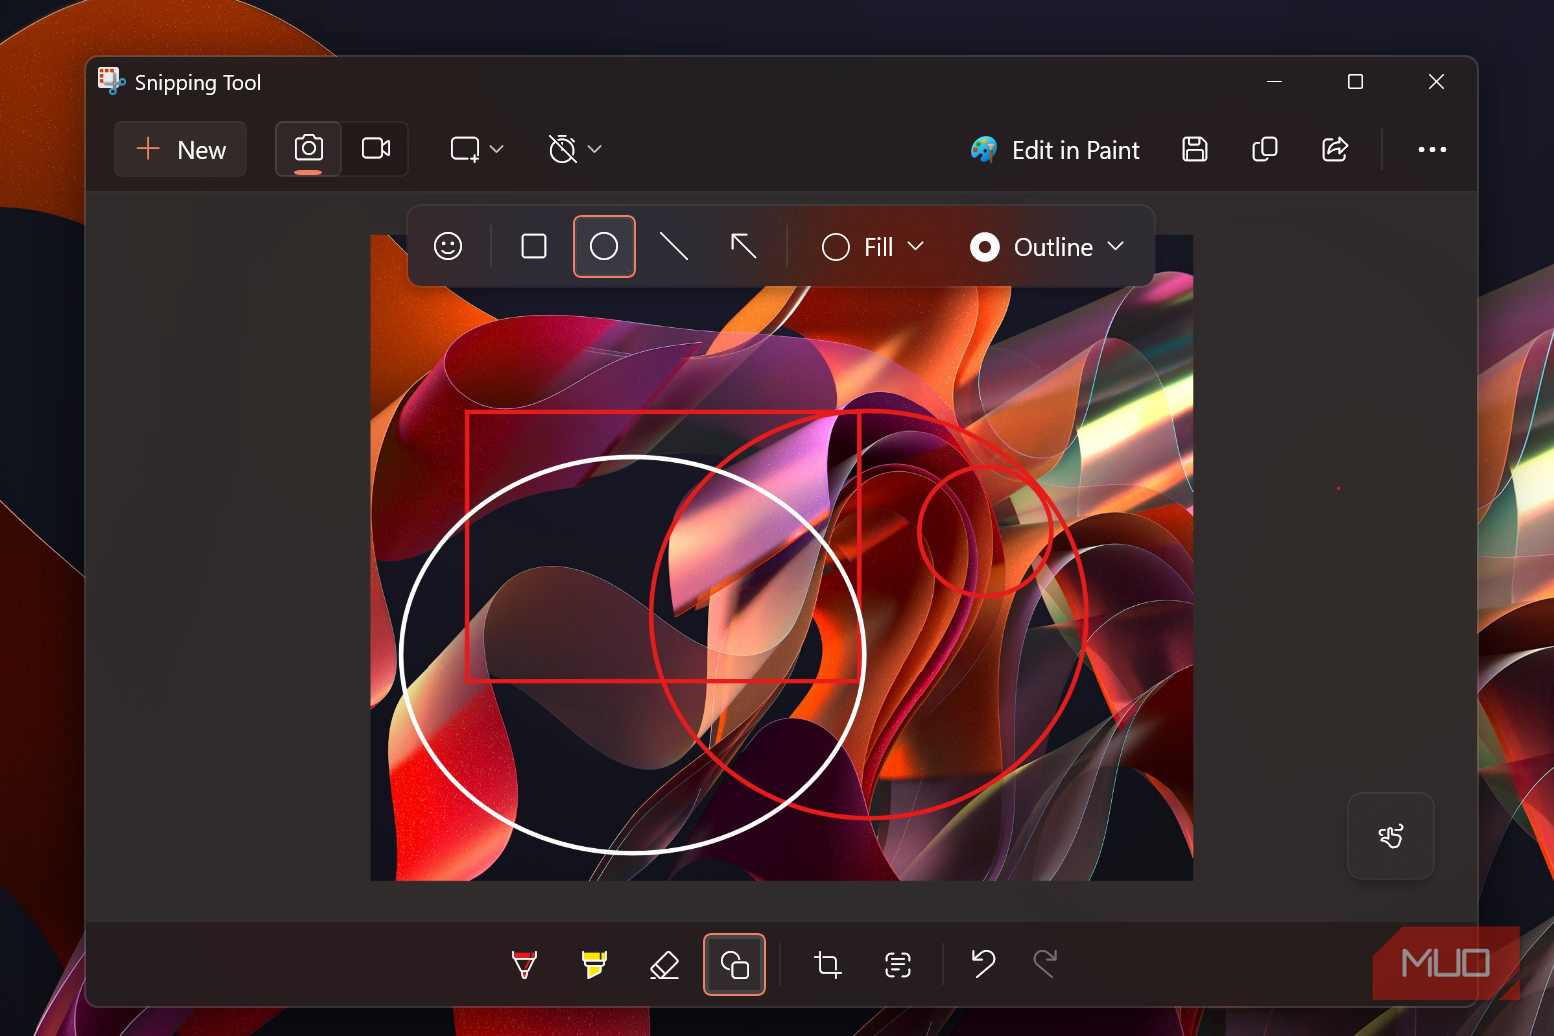Click Edit in Paint

click(1055, 150)
